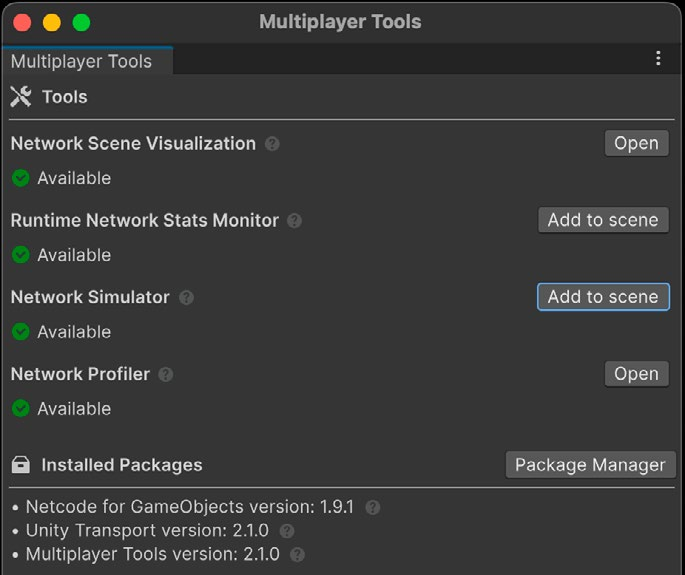Open Network Scene Visualization tool
The width and height of the screenshot is (685, 575).
click(637, 143)
